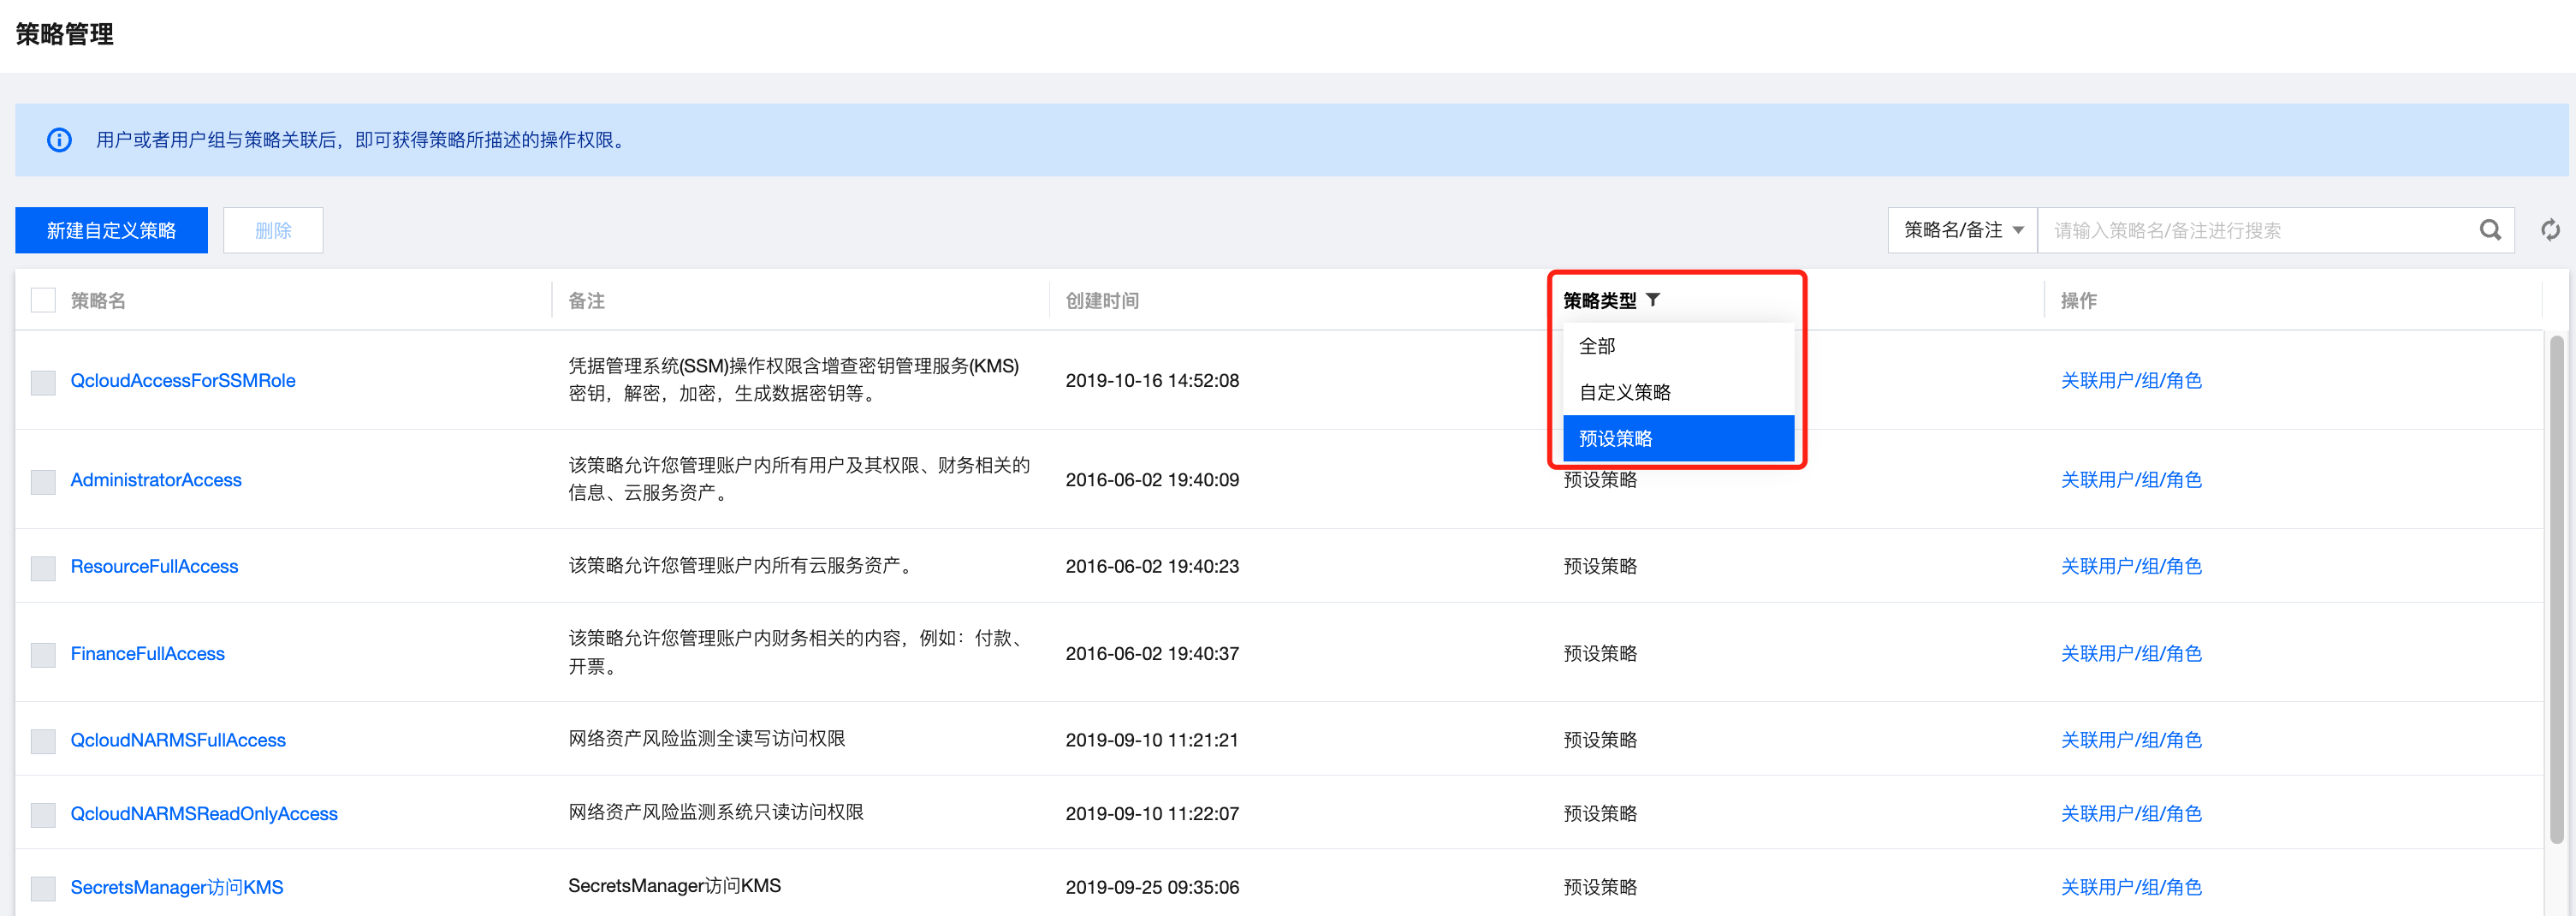Viewport: 2576px width, 916px height.
Task: Select the FinanceFullAccess row checkbox
Action: (x=43, y=654)
